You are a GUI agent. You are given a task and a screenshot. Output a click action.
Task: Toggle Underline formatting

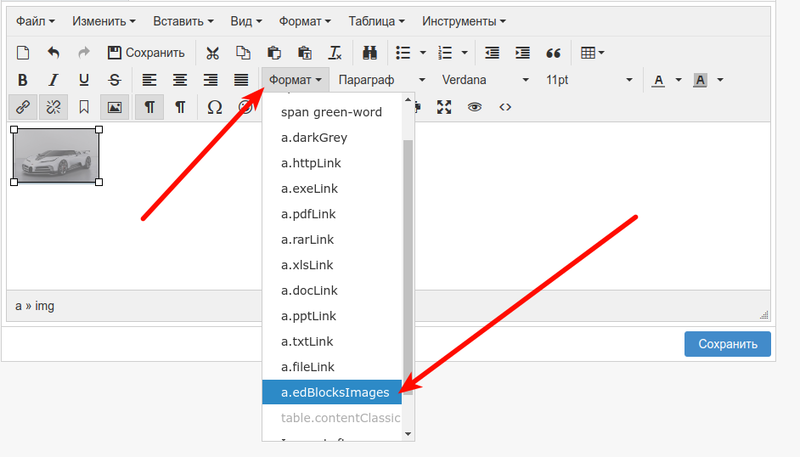84,80
